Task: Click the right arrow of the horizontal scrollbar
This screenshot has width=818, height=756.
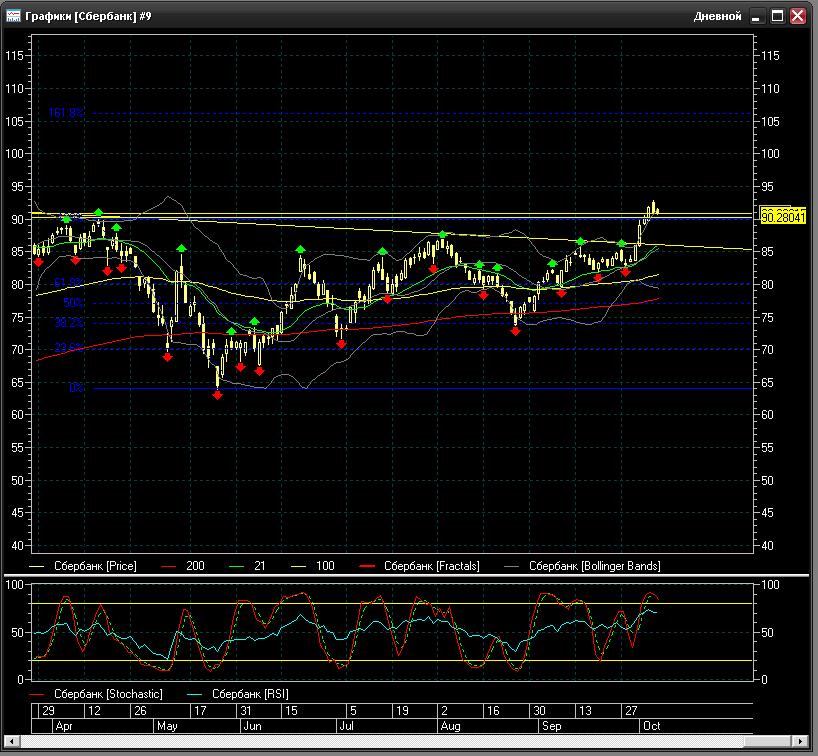Action: [801, 740]
